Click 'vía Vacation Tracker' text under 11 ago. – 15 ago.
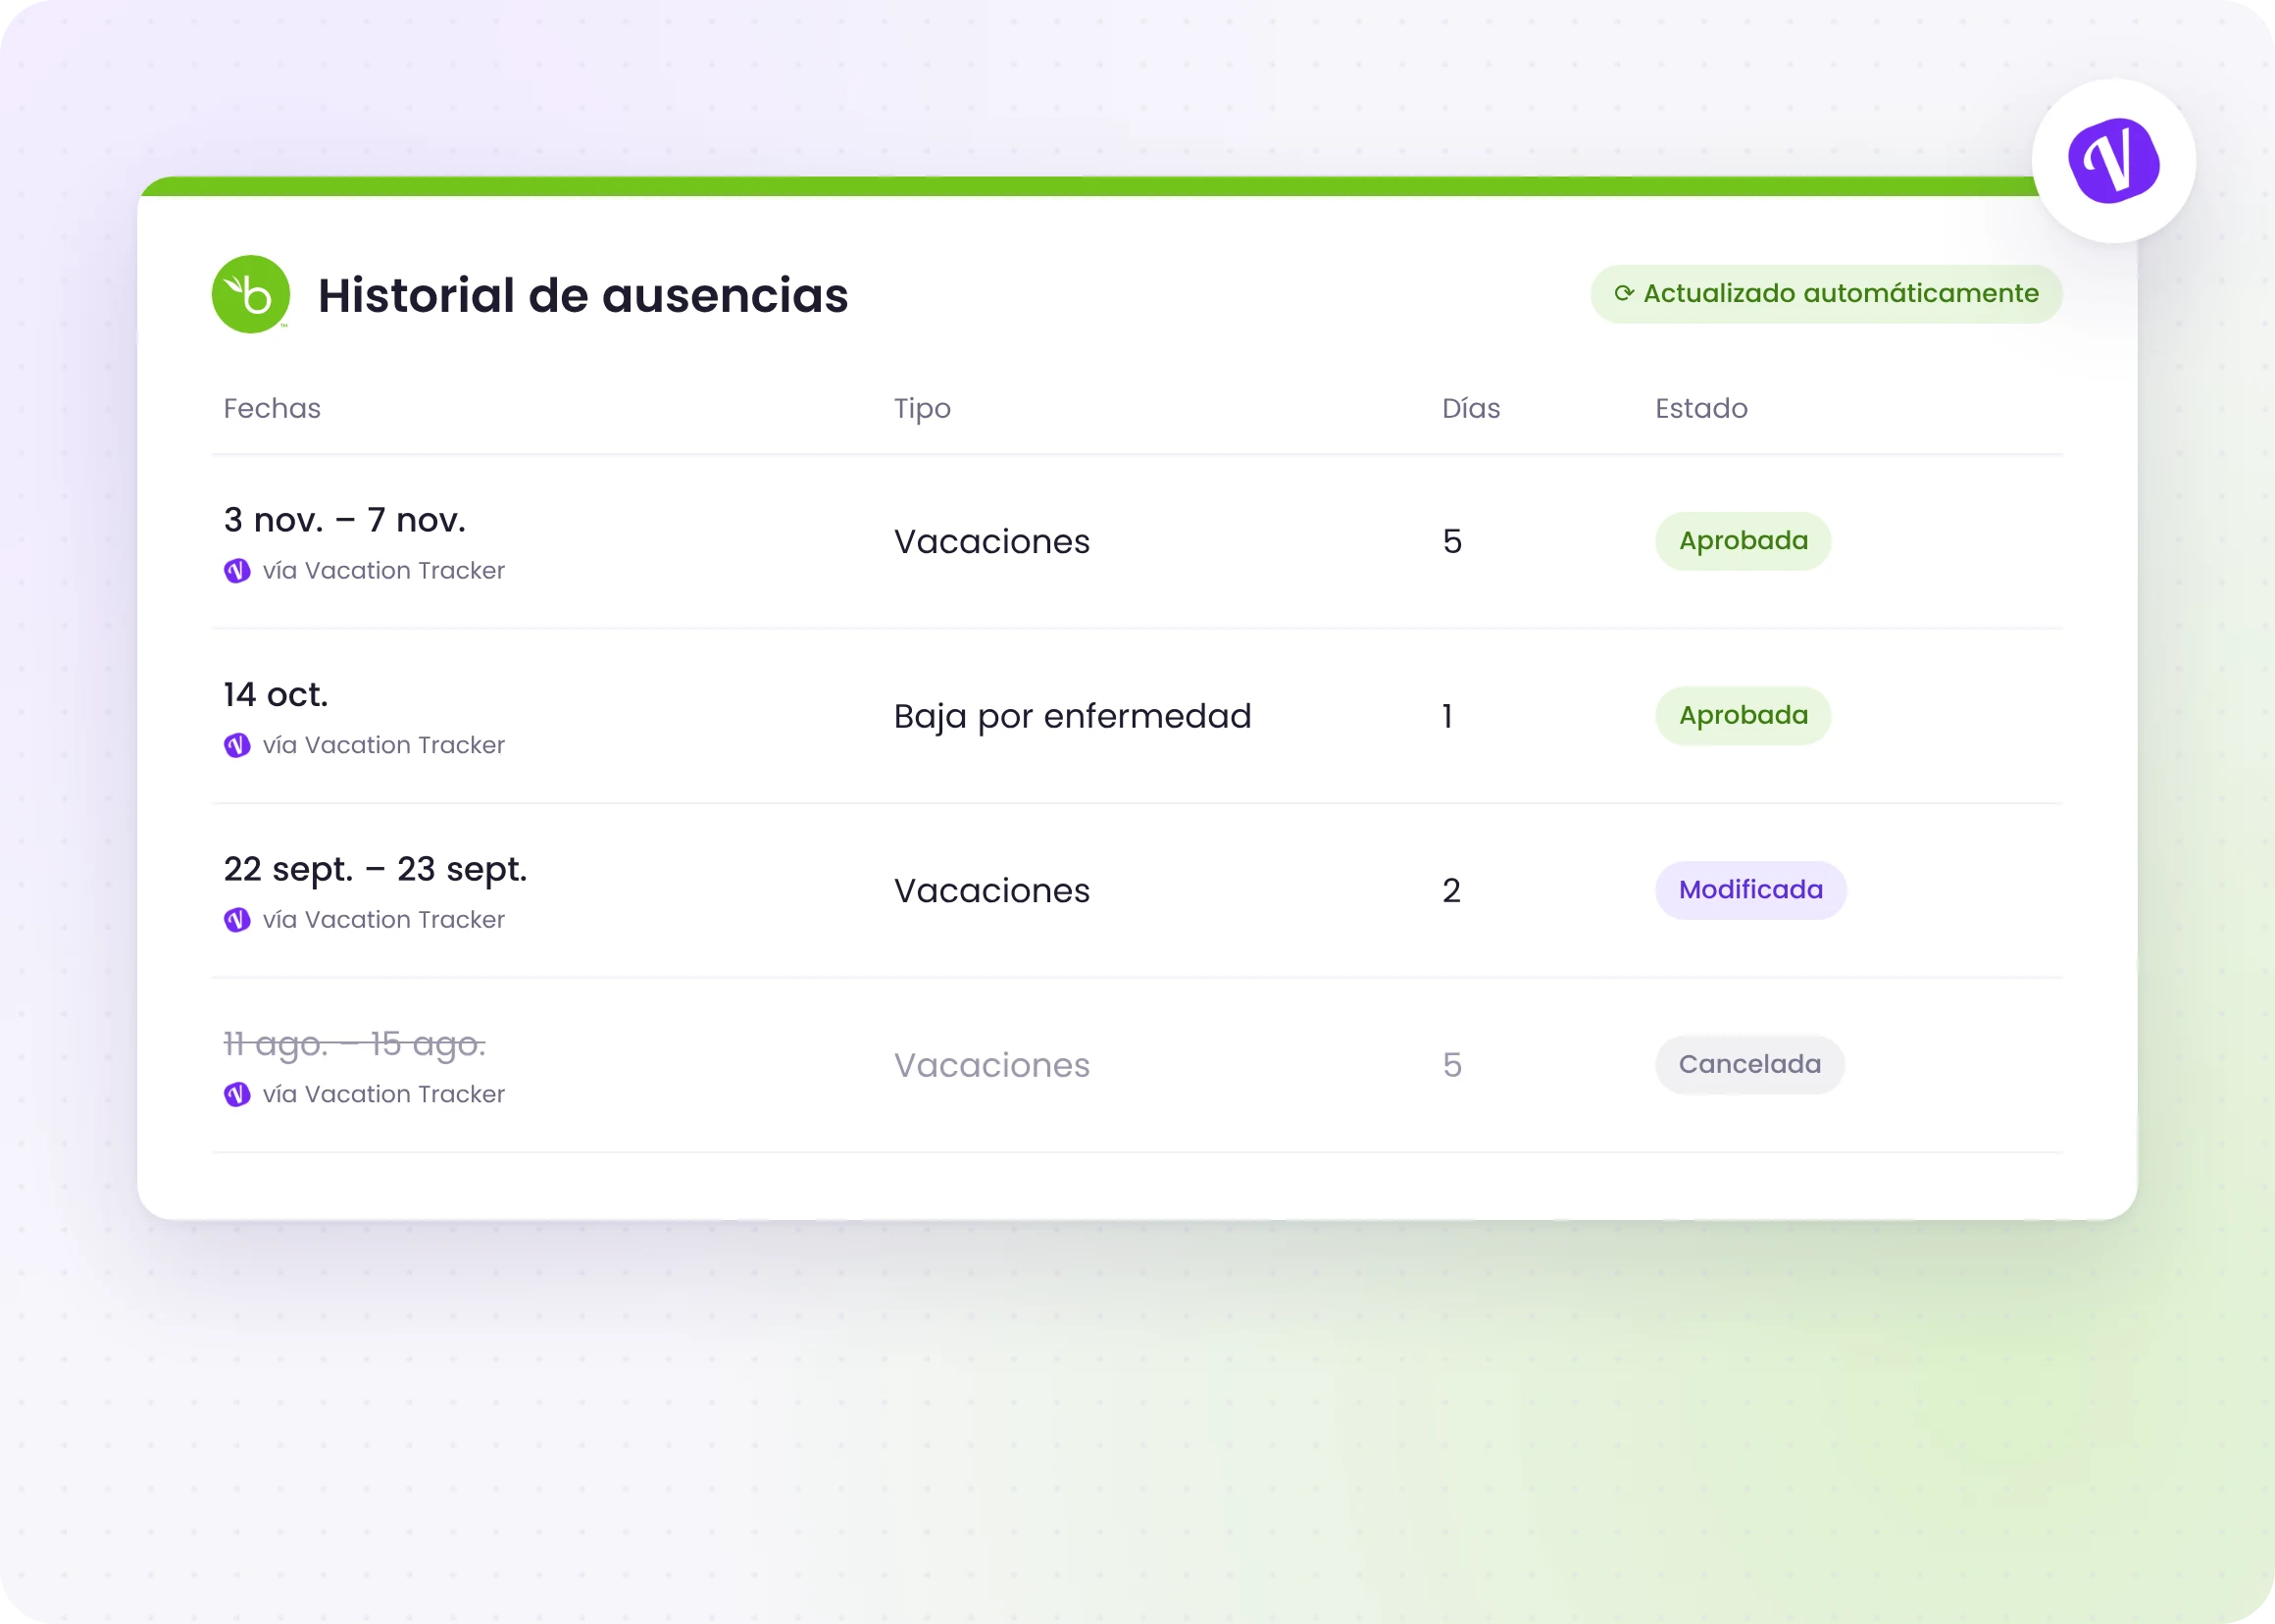Viewport: 2275px width, 1624px height. [x=384, y=1095]
